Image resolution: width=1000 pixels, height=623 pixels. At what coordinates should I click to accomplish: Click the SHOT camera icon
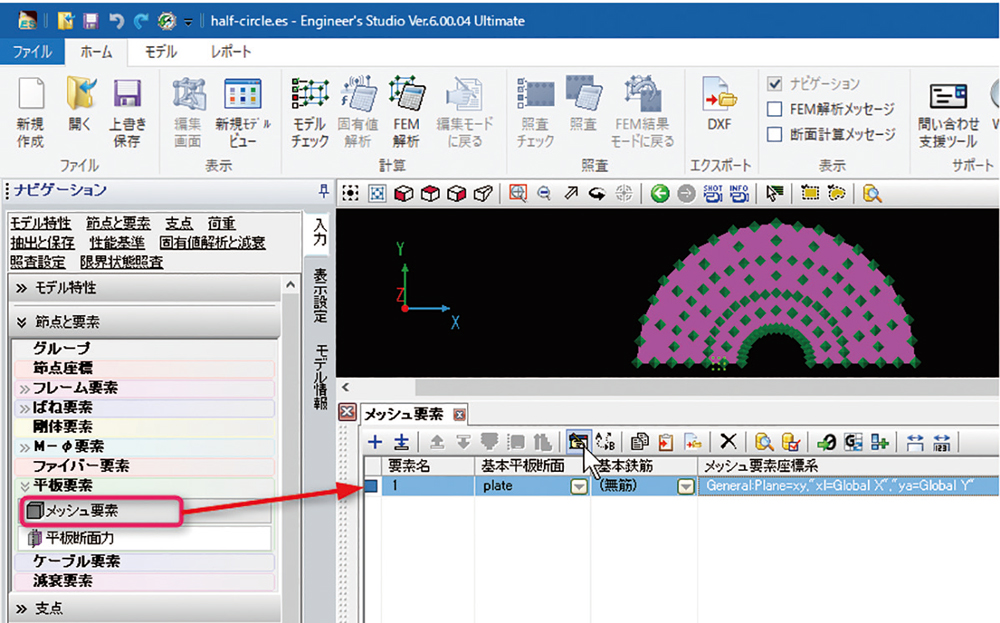(712, 193)
